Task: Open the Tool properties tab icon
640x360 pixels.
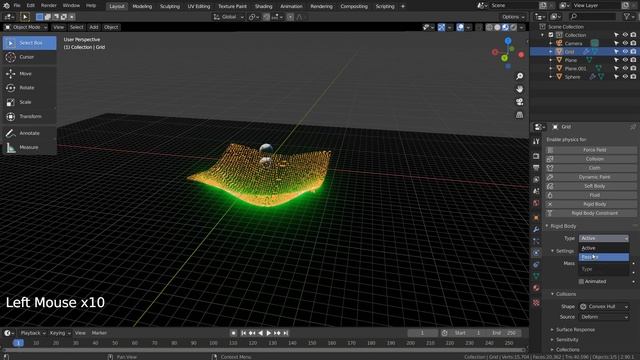Action: pos(536,141)
